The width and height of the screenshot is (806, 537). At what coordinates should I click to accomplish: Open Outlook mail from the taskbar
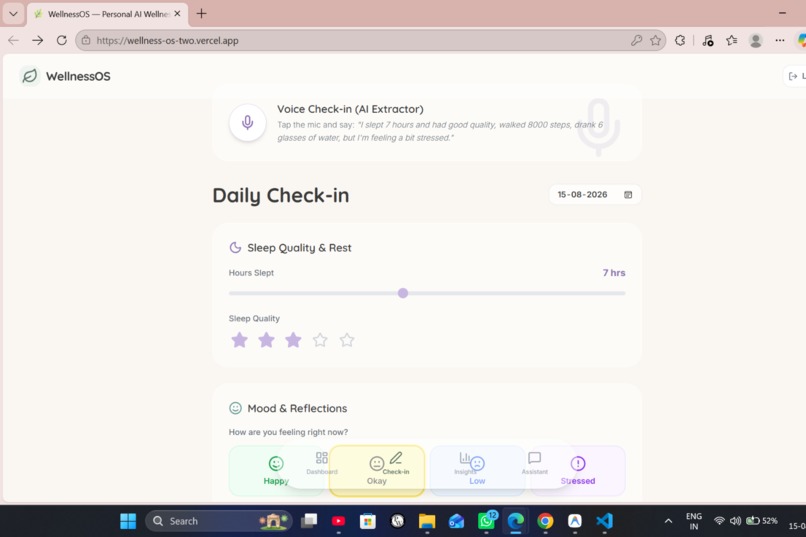pos(456,521)
